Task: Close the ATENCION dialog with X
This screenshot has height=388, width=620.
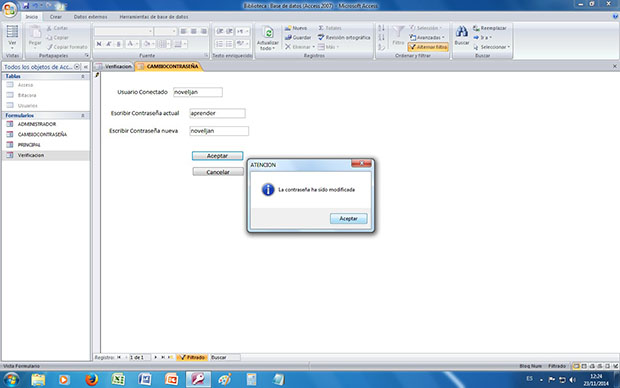Action: (361, 163)
